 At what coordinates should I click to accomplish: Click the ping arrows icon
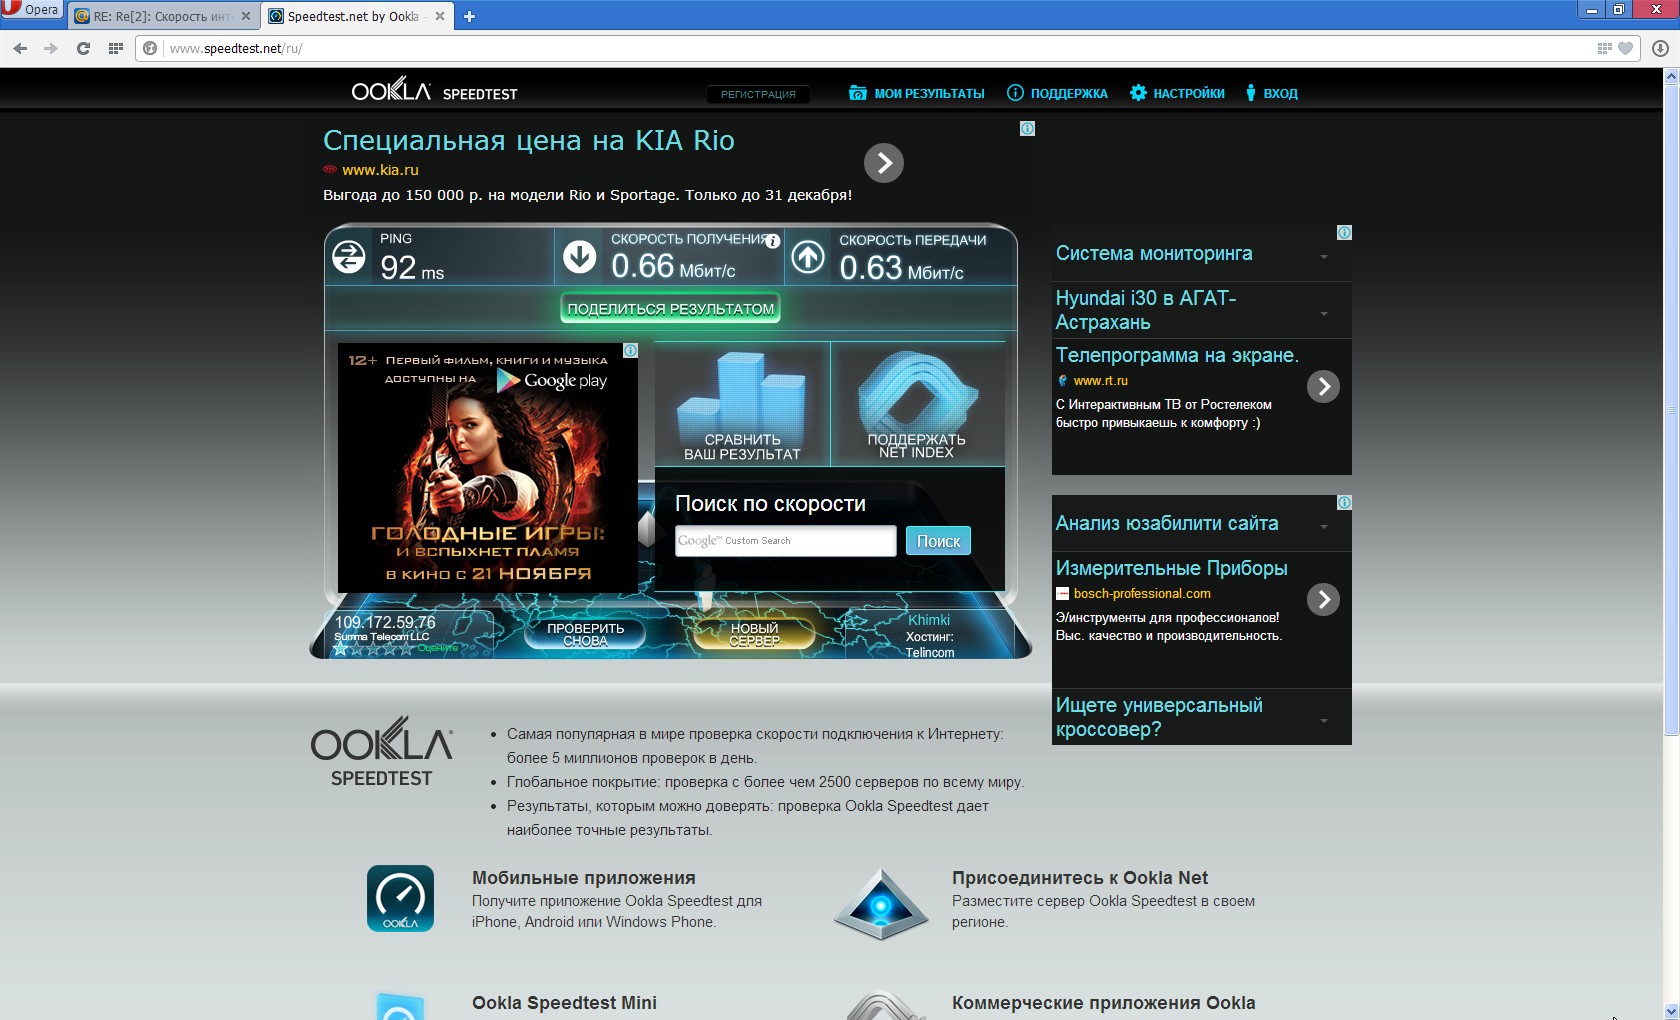349,257
